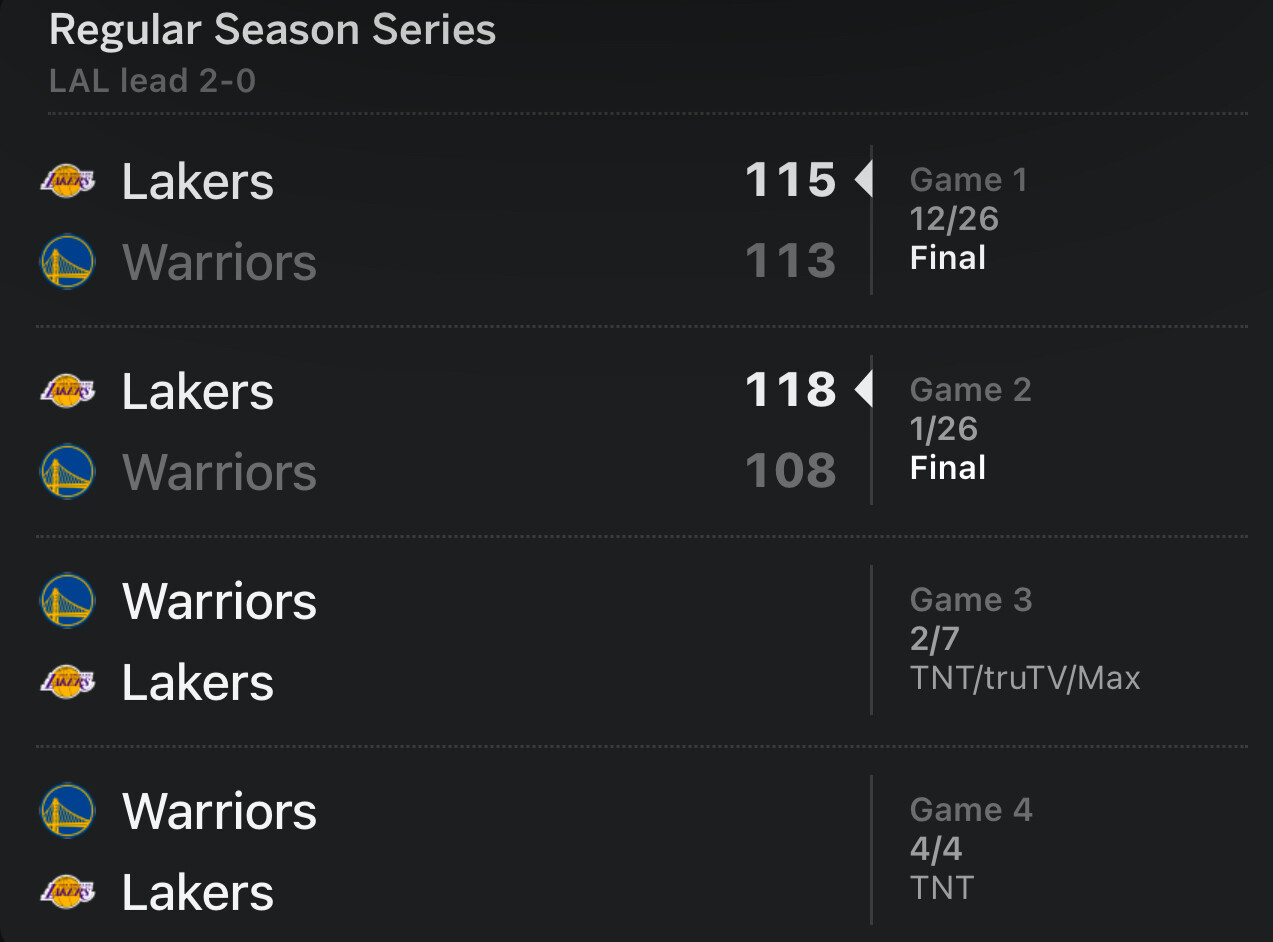The width and height of the screenshot is (1273, 942).
Task: Click the Regular Season Series heading
Action: 272,30
